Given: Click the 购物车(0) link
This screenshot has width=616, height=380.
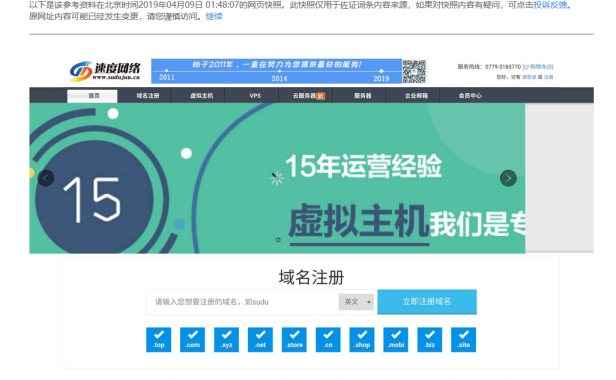Looking at the screenshot, I should pyautogui.click(x=541, y=67).
